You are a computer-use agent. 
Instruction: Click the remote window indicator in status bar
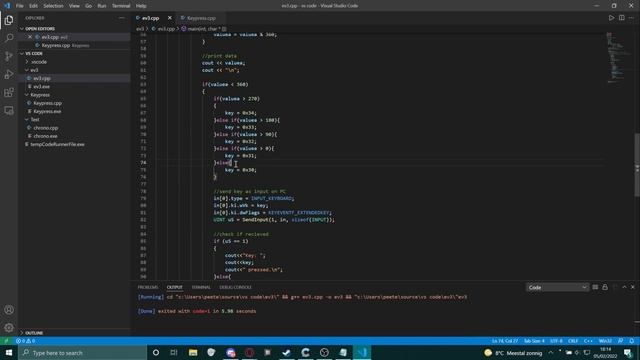point(6,341)
